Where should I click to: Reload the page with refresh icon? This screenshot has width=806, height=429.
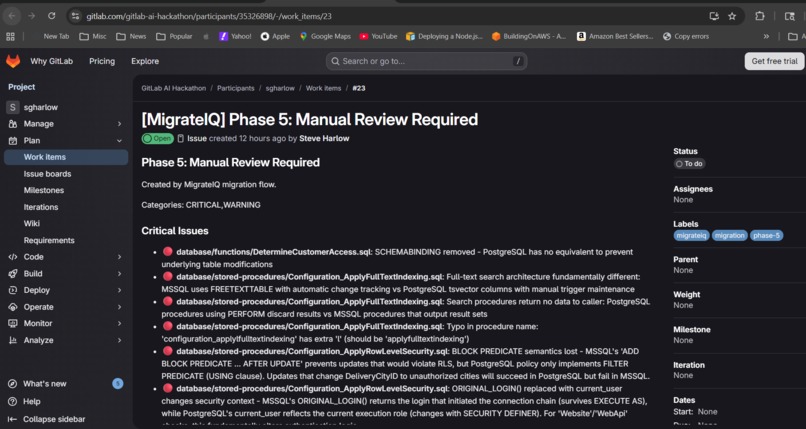click(51, 16)
